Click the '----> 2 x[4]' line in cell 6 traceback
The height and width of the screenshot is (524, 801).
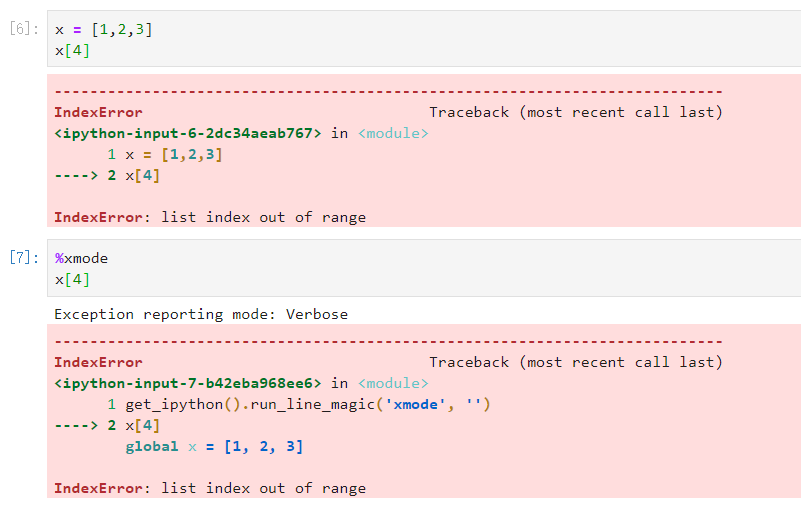pos(107,176)
